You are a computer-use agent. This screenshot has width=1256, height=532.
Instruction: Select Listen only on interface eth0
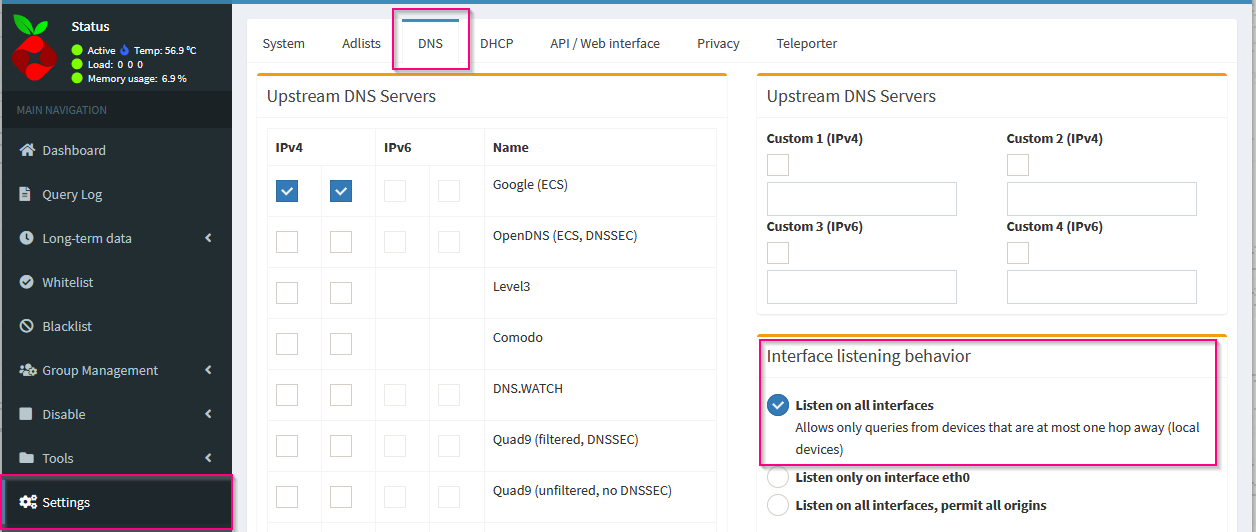click(778, 477)
